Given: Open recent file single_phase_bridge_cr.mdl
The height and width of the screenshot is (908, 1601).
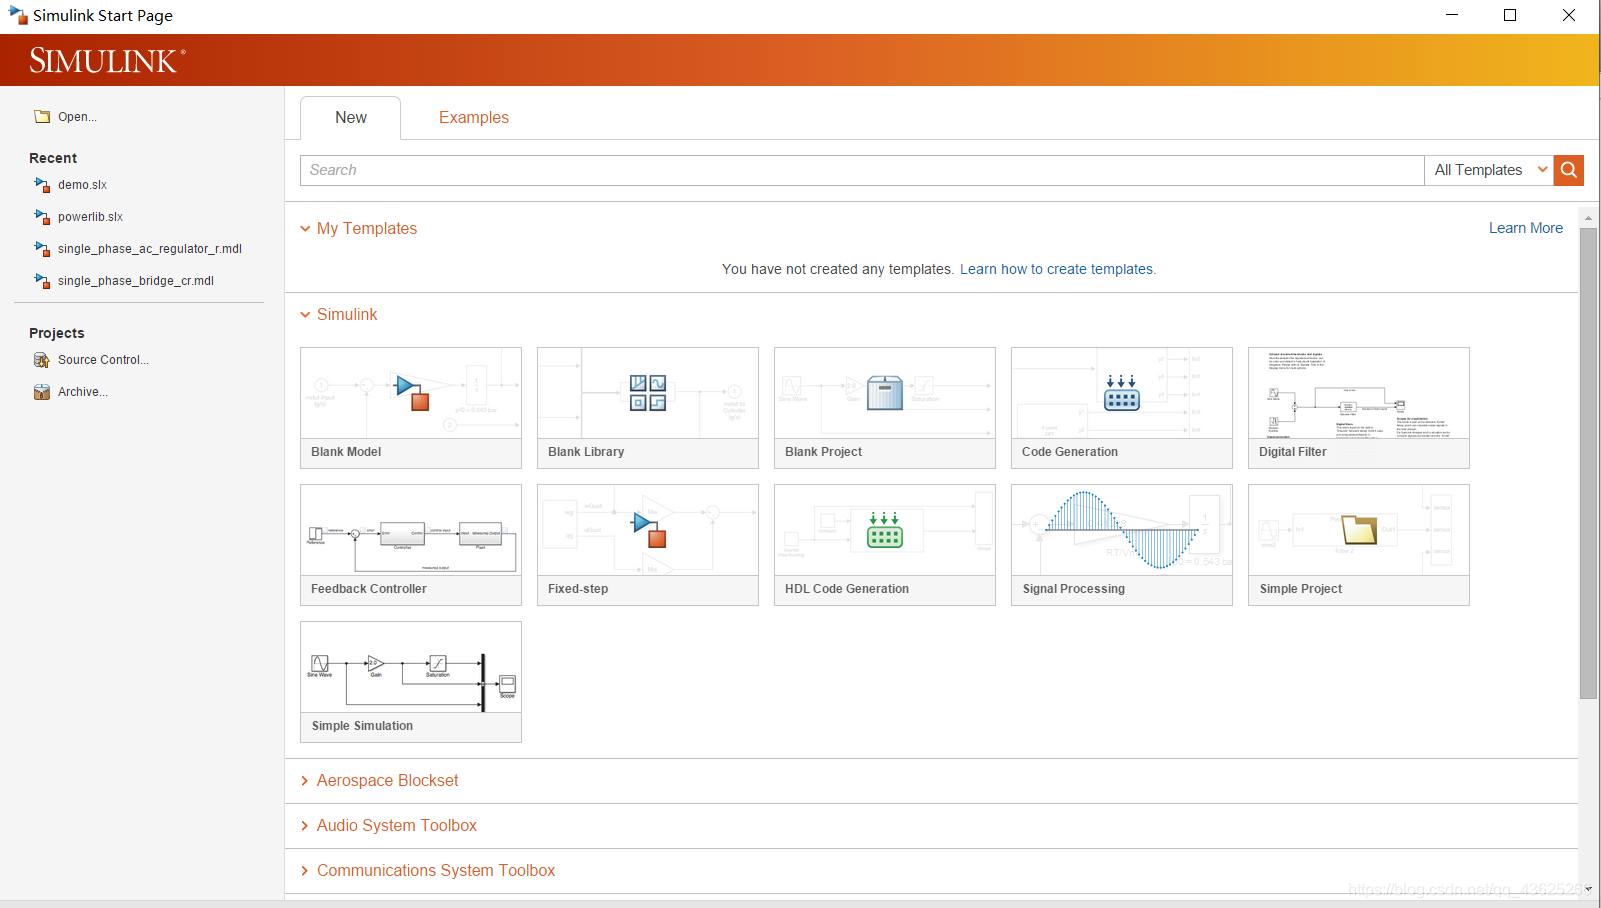Looking at the screenshot, I should pyautogui.click(x=136, y=281).
